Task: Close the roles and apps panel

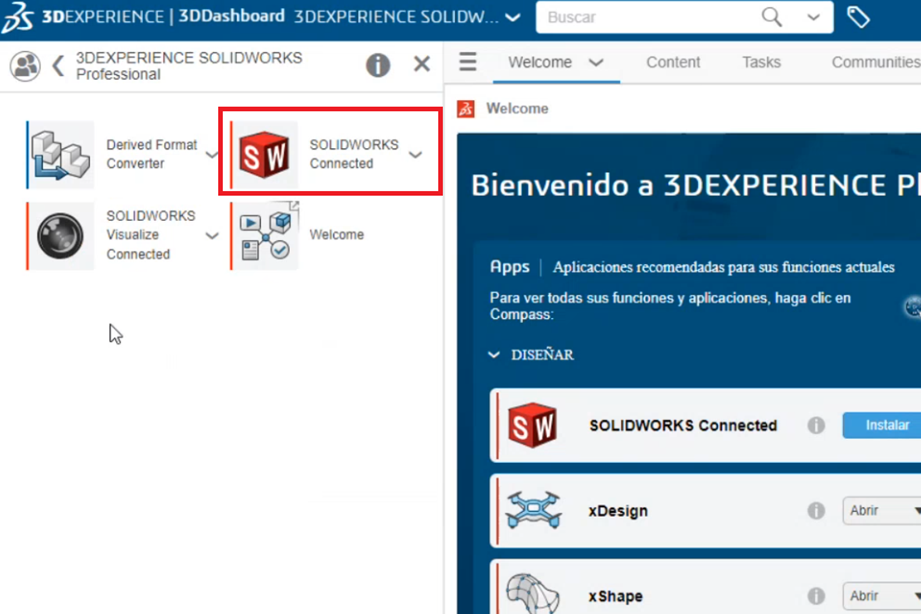Action: pos(422,63)
